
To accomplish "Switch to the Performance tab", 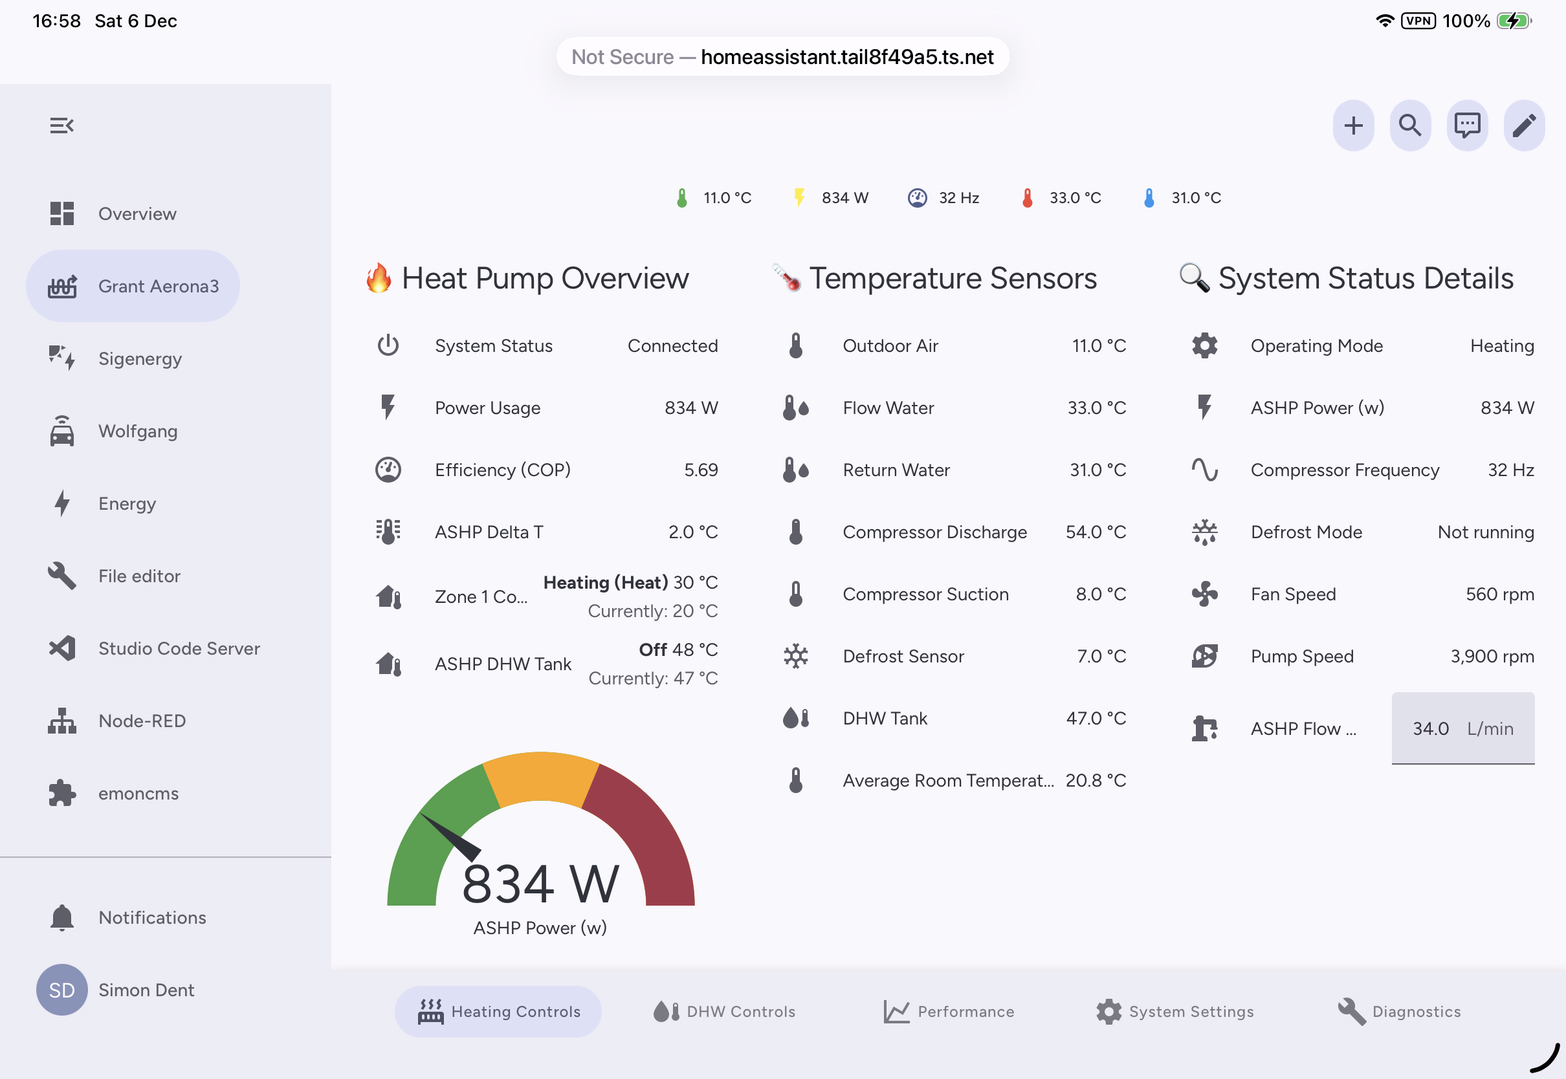I will coord(948,1012).
